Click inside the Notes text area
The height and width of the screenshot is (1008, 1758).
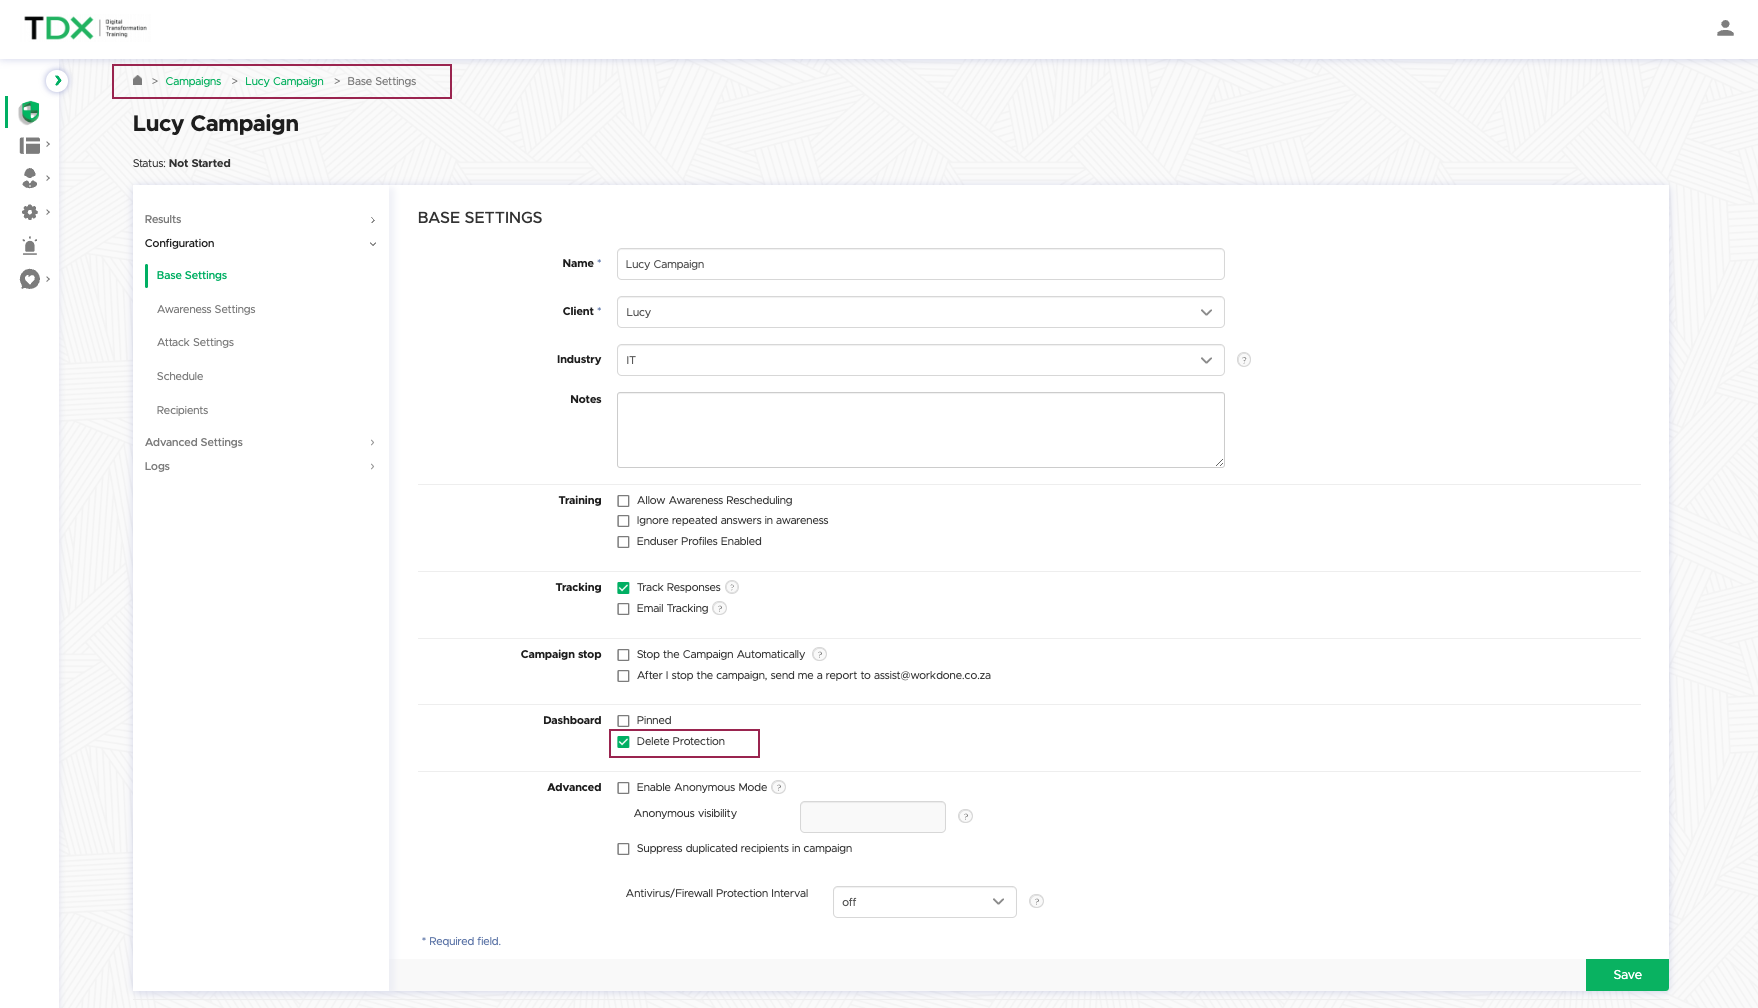(x=920, y=430)
